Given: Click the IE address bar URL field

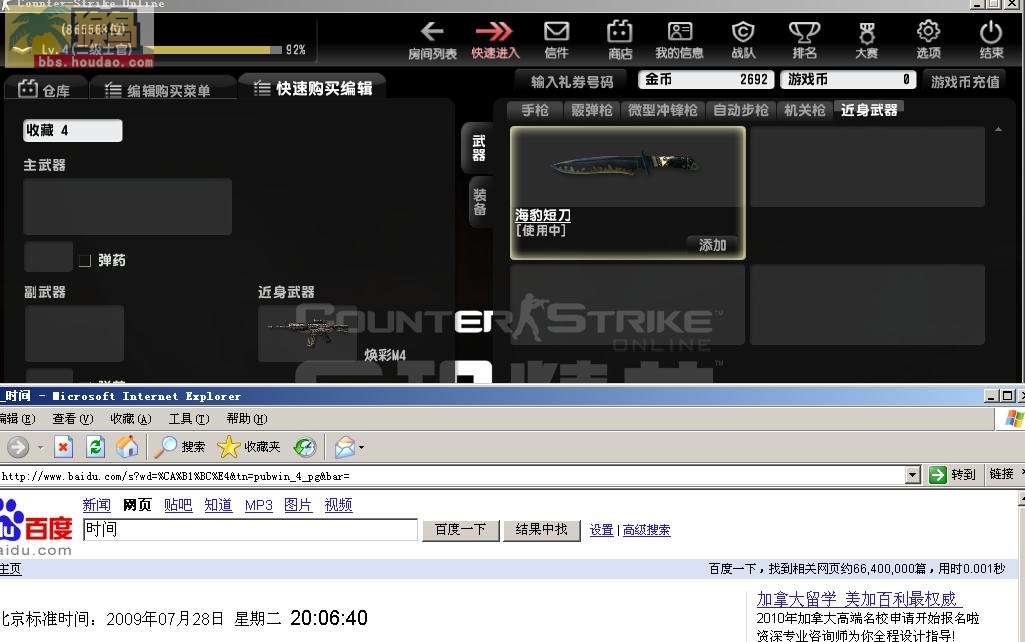Looking at the screenshot, I should 452,476.
